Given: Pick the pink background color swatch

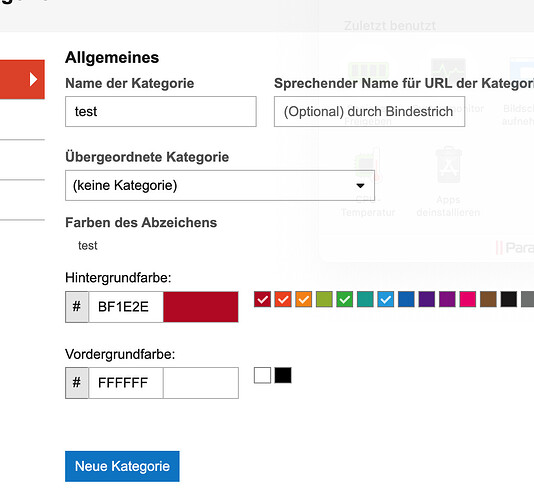Looking at the screenshot, I should pos(468,299).
